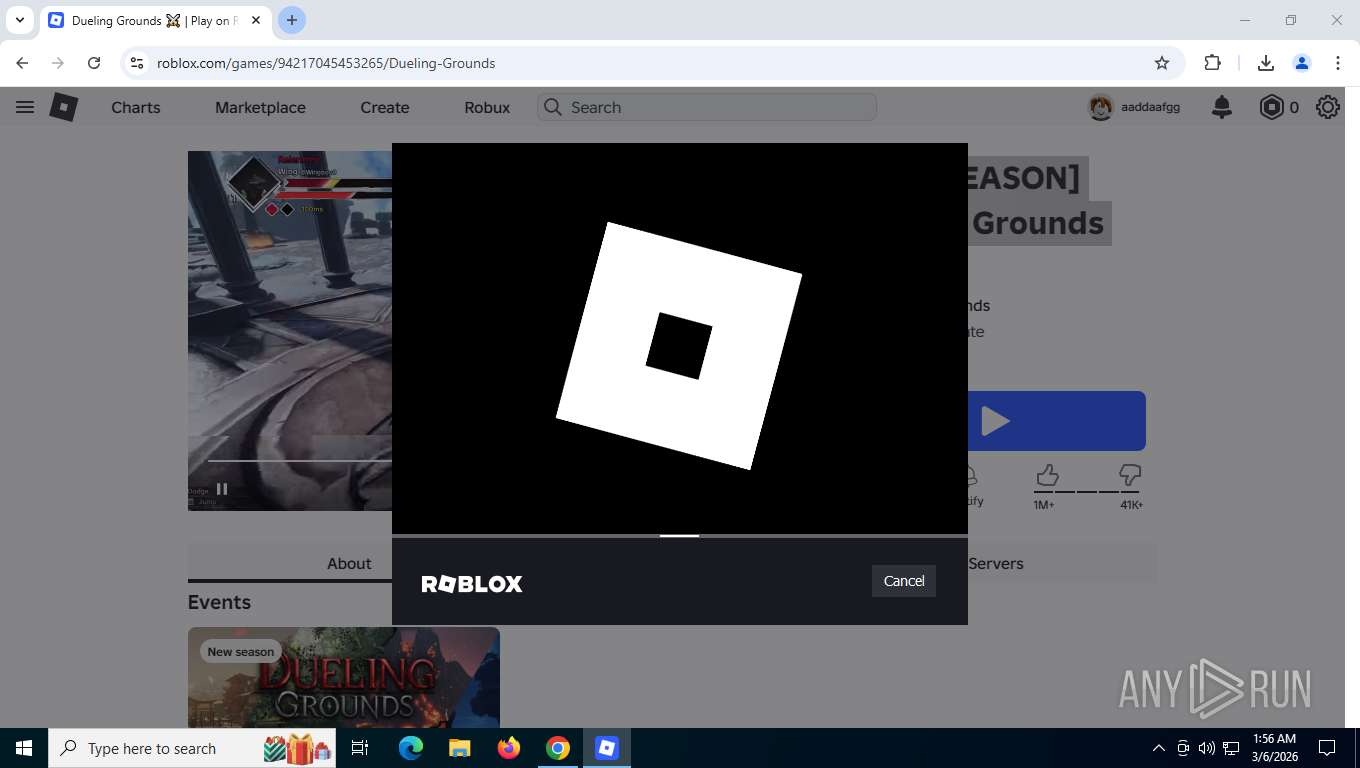Switch to the Servers tab
Image resolution: width=1360 pixels, height=768 pixels.
coord(996,563)
